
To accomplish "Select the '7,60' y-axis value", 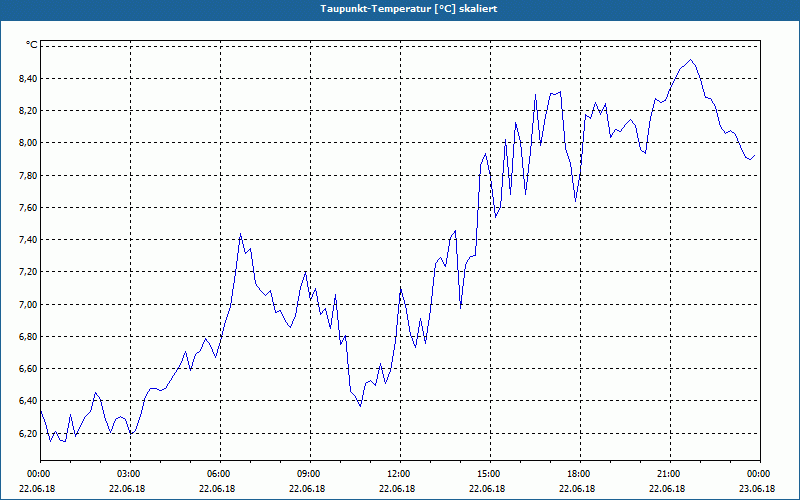I will click(29, 207).
